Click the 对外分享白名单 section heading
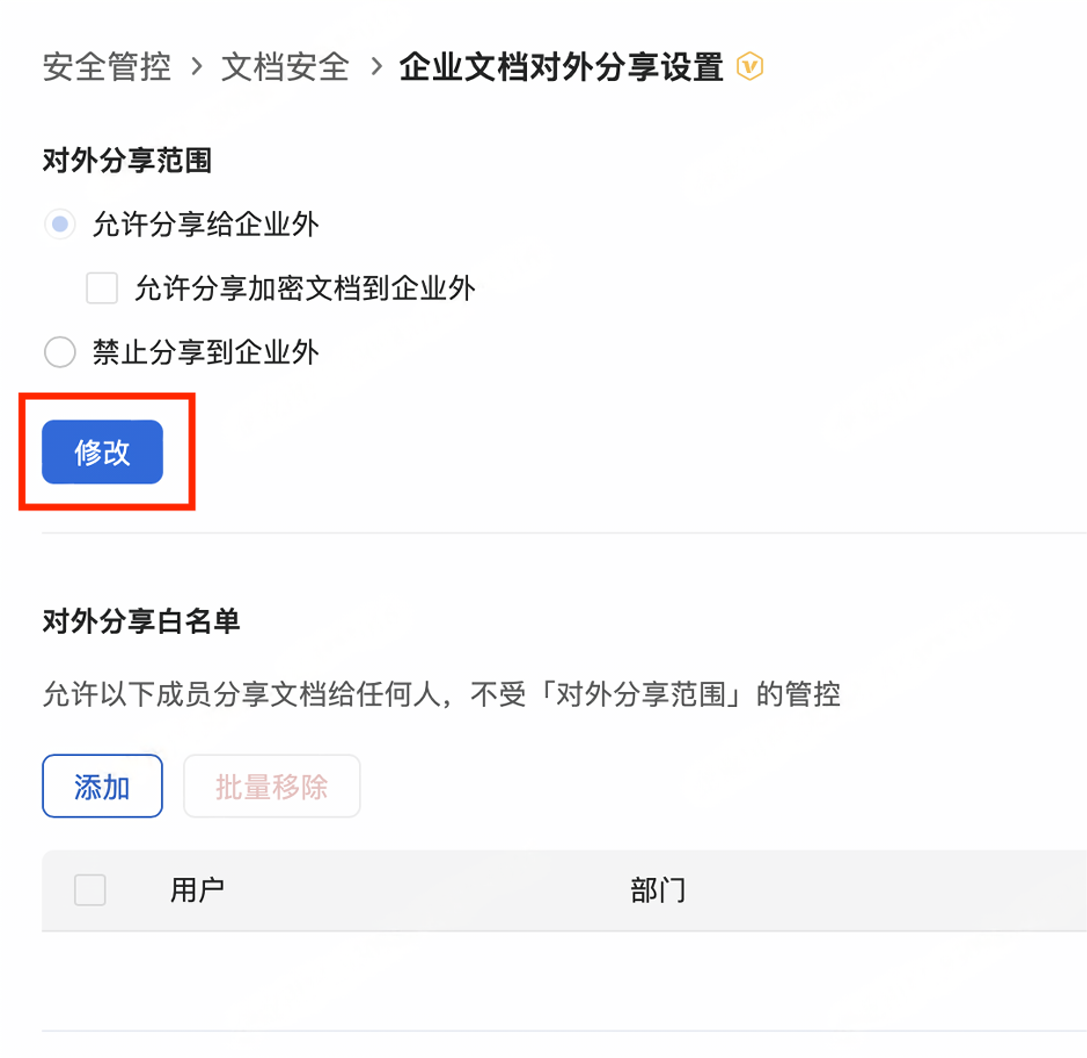The height and width of the screenshot is (1058, 1087). pyautogui.click(x=141, y=621)
